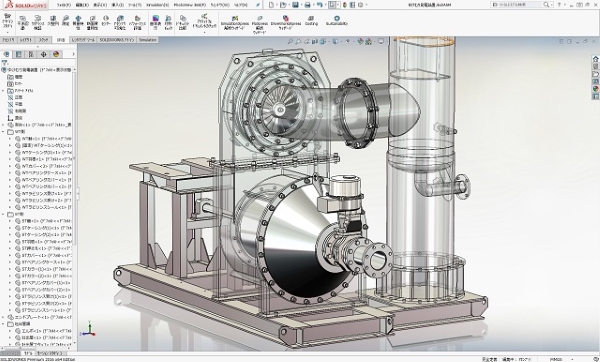The width and height of the screenshot is (600, 362).
Task: Open the Simulation menu in menu bar
Action: click(158, 5)
